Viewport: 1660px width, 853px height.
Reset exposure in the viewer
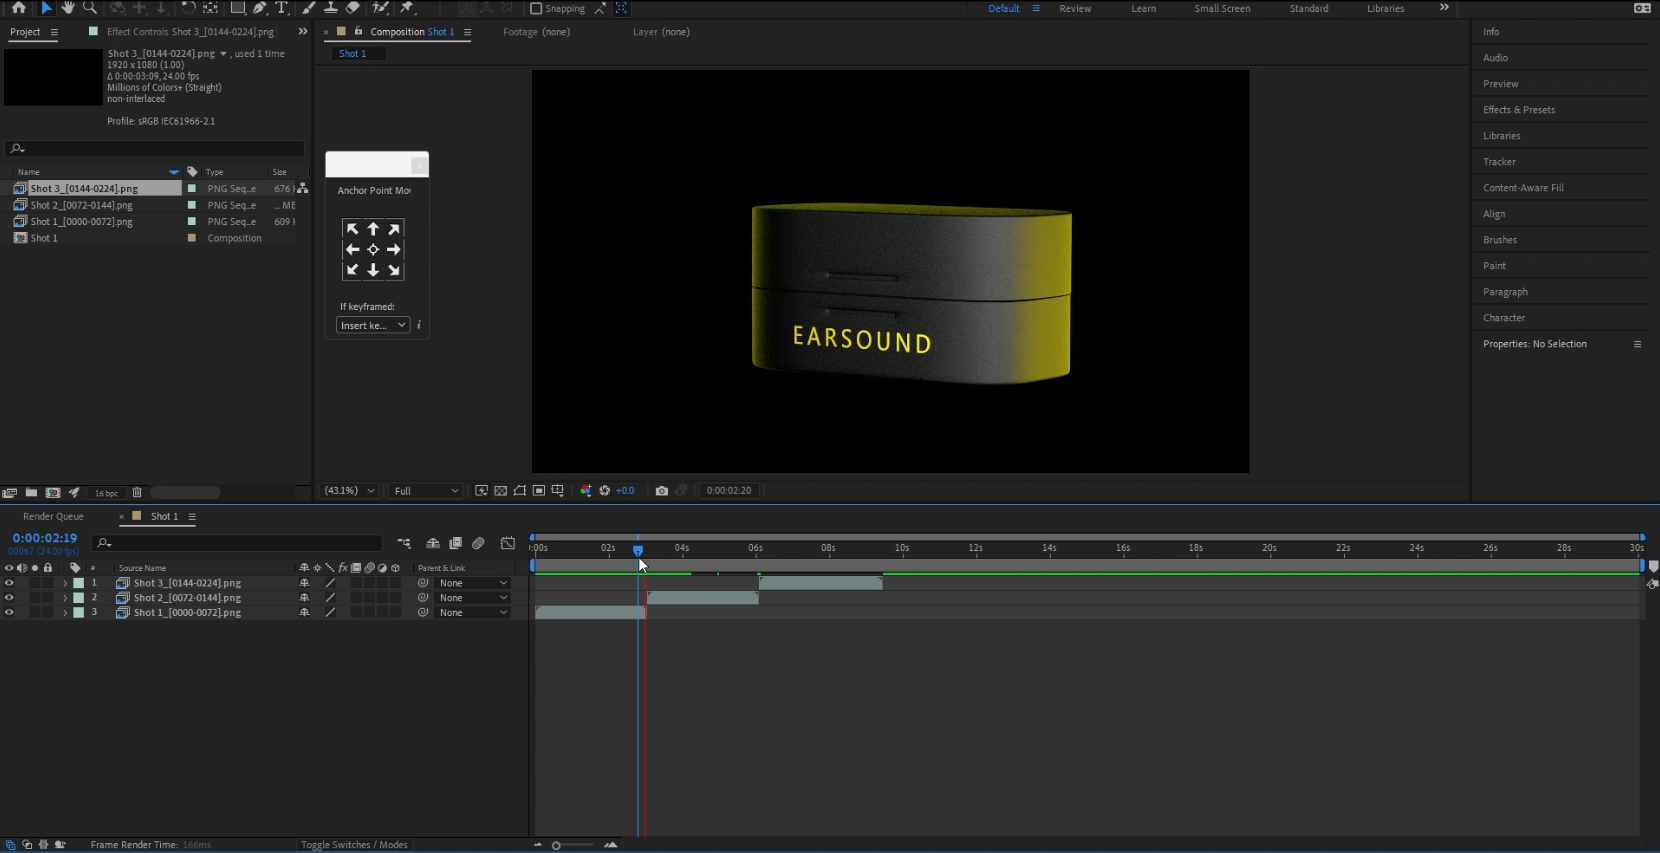[604, 490]
